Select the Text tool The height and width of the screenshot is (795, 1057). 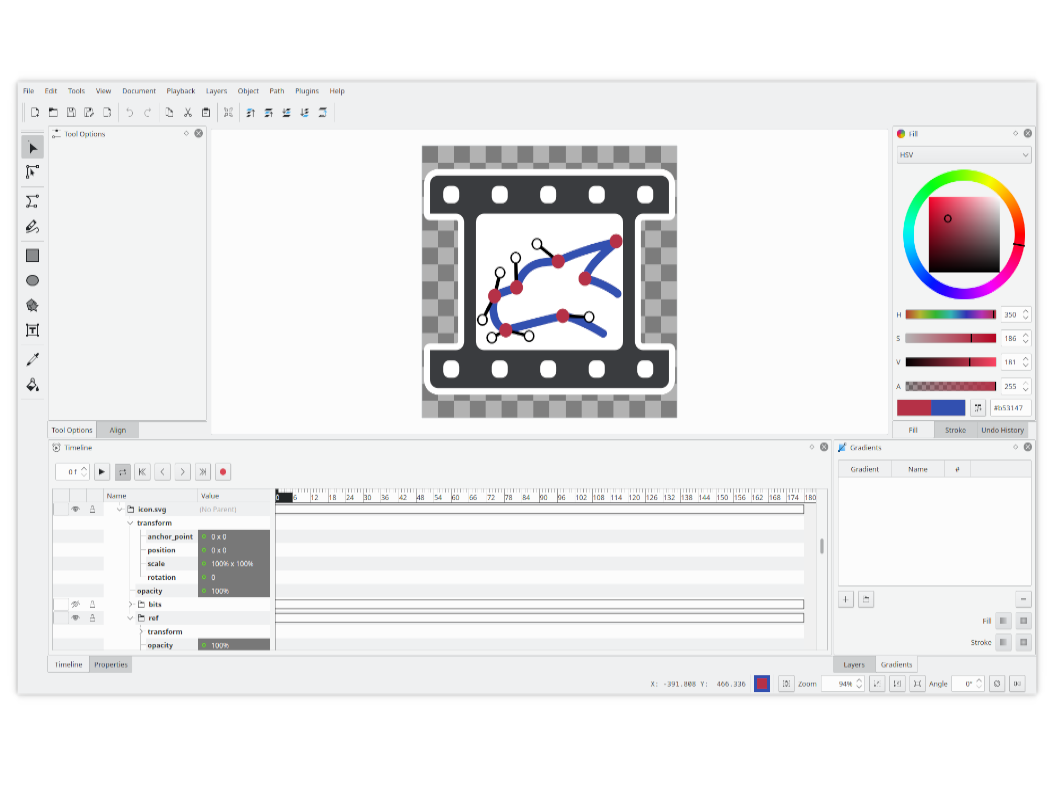(x=32, y=330)
